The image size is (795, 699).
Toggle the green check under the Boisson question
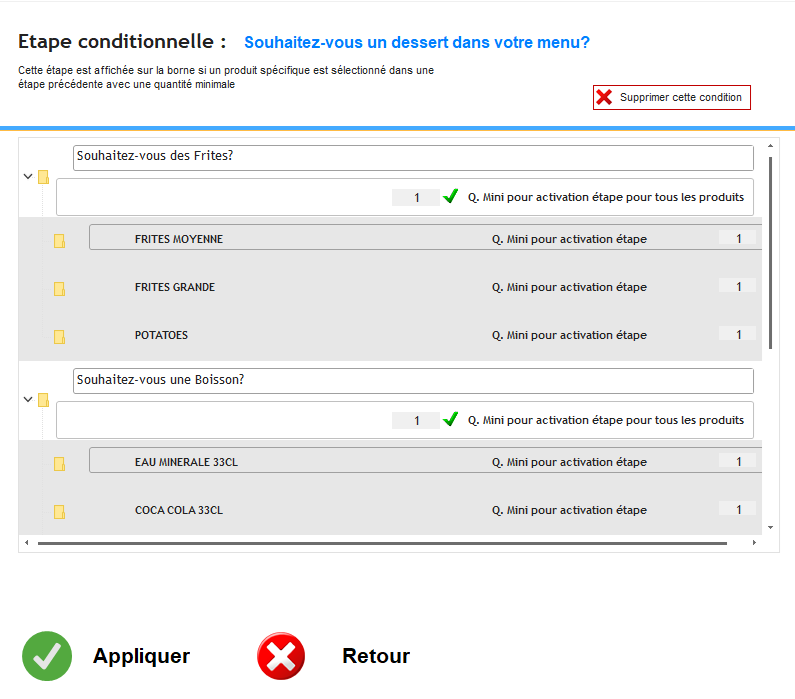click(x=451, y=420)
